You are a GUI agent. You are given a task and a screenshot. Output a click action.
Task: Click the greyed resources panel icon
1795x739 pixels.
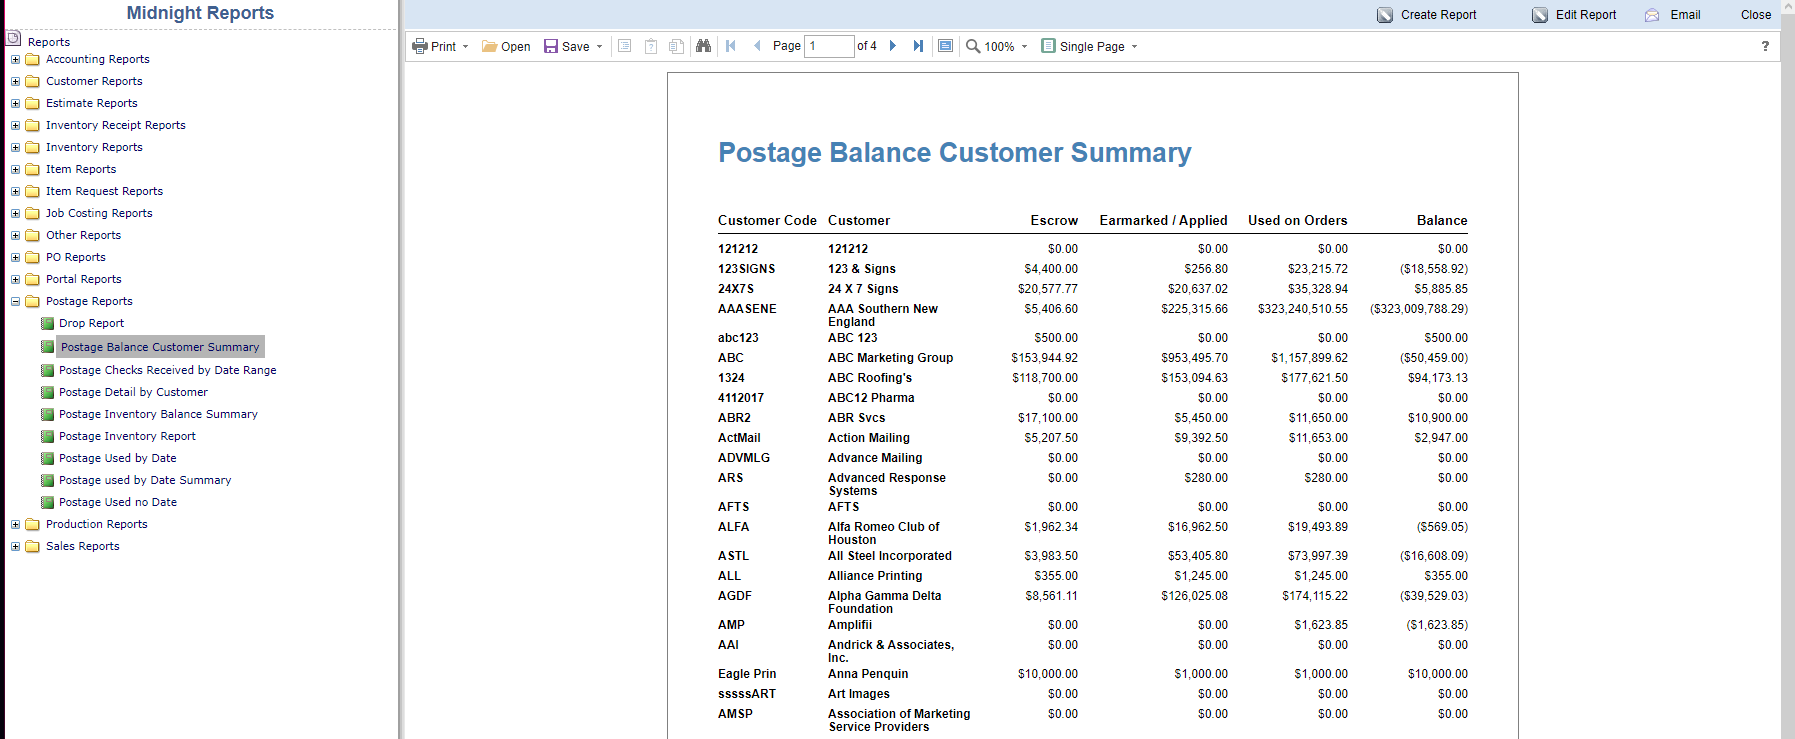pyautogui.click(x=677, y=46)
